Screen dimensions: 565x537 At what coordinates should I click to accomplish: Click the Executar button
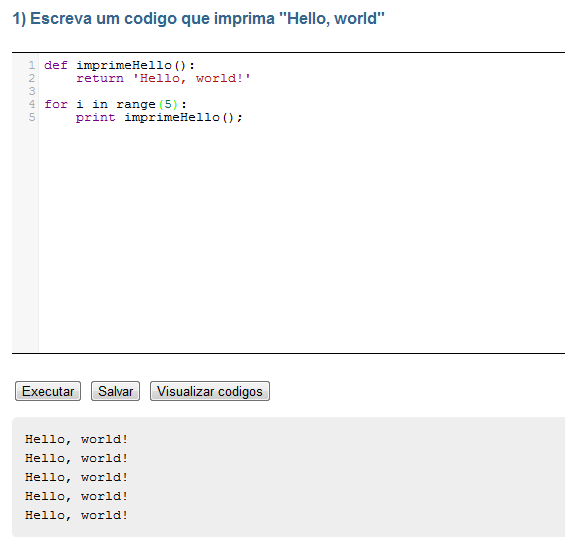[48, 391]
